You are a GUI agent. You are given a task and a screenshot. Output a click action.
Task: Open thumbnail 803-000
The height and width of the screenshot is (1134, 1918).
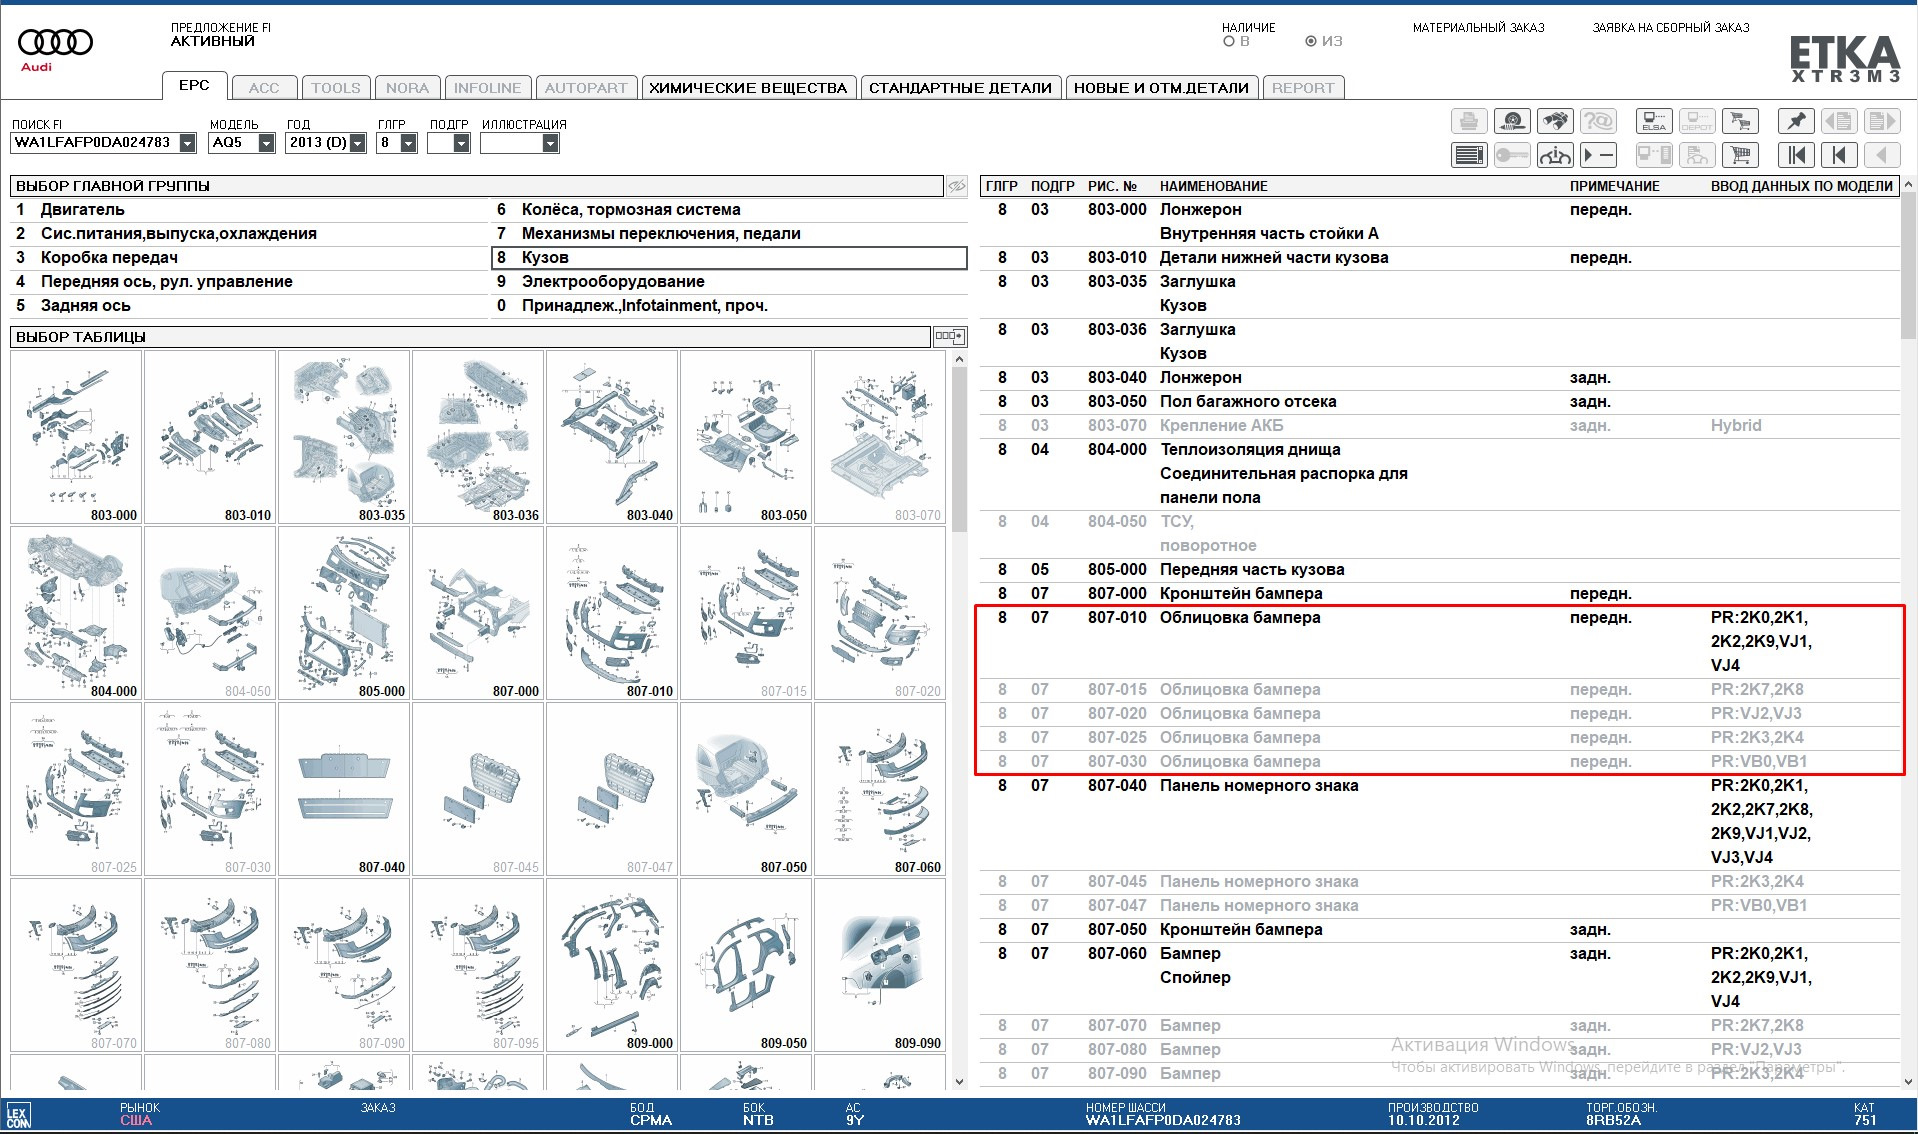pos(76,437)
